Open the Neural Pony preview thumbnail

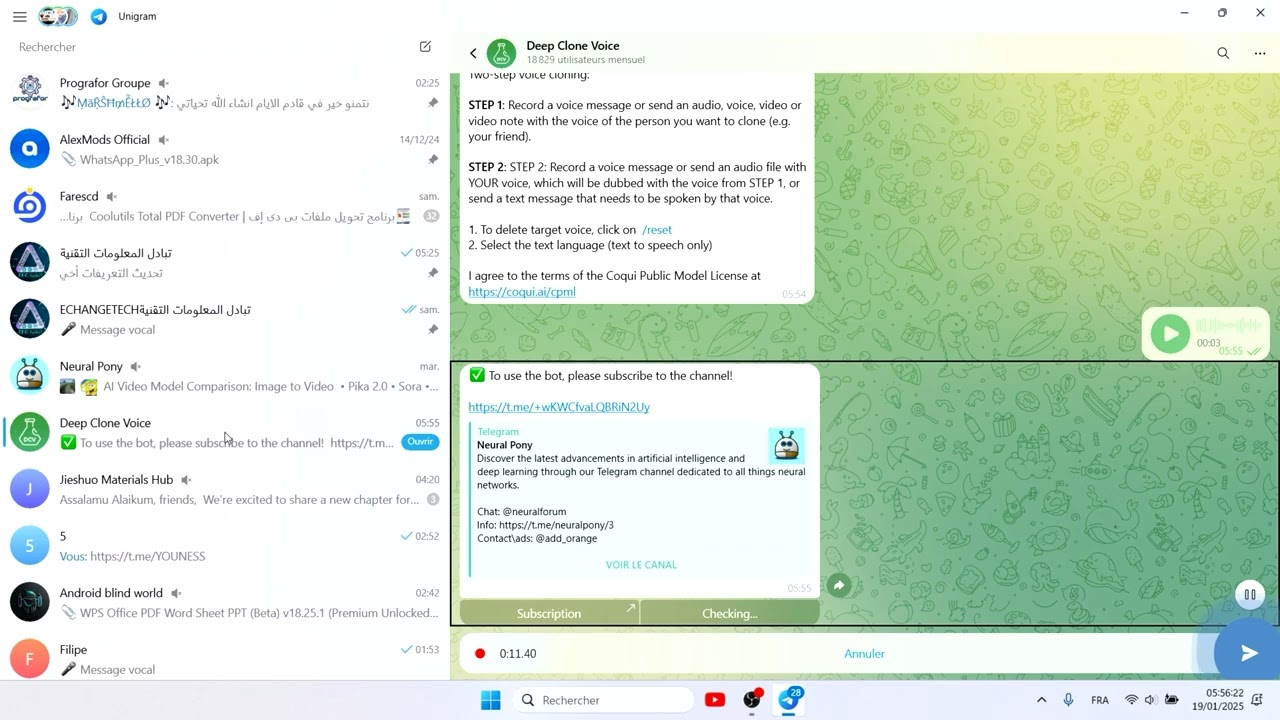[786, 446]
